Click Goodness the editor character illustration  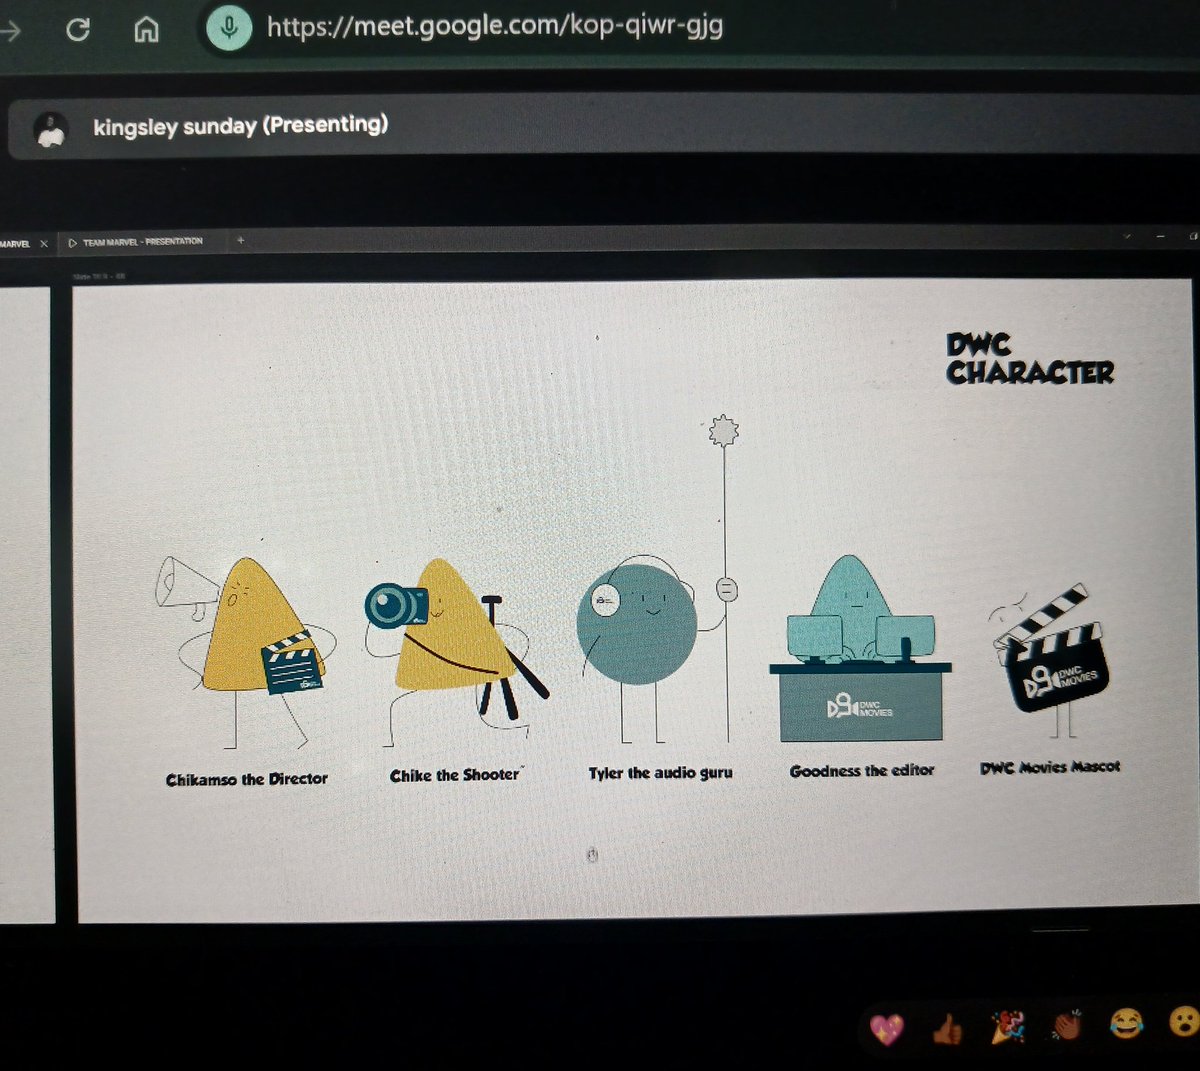tap(860, 647)
